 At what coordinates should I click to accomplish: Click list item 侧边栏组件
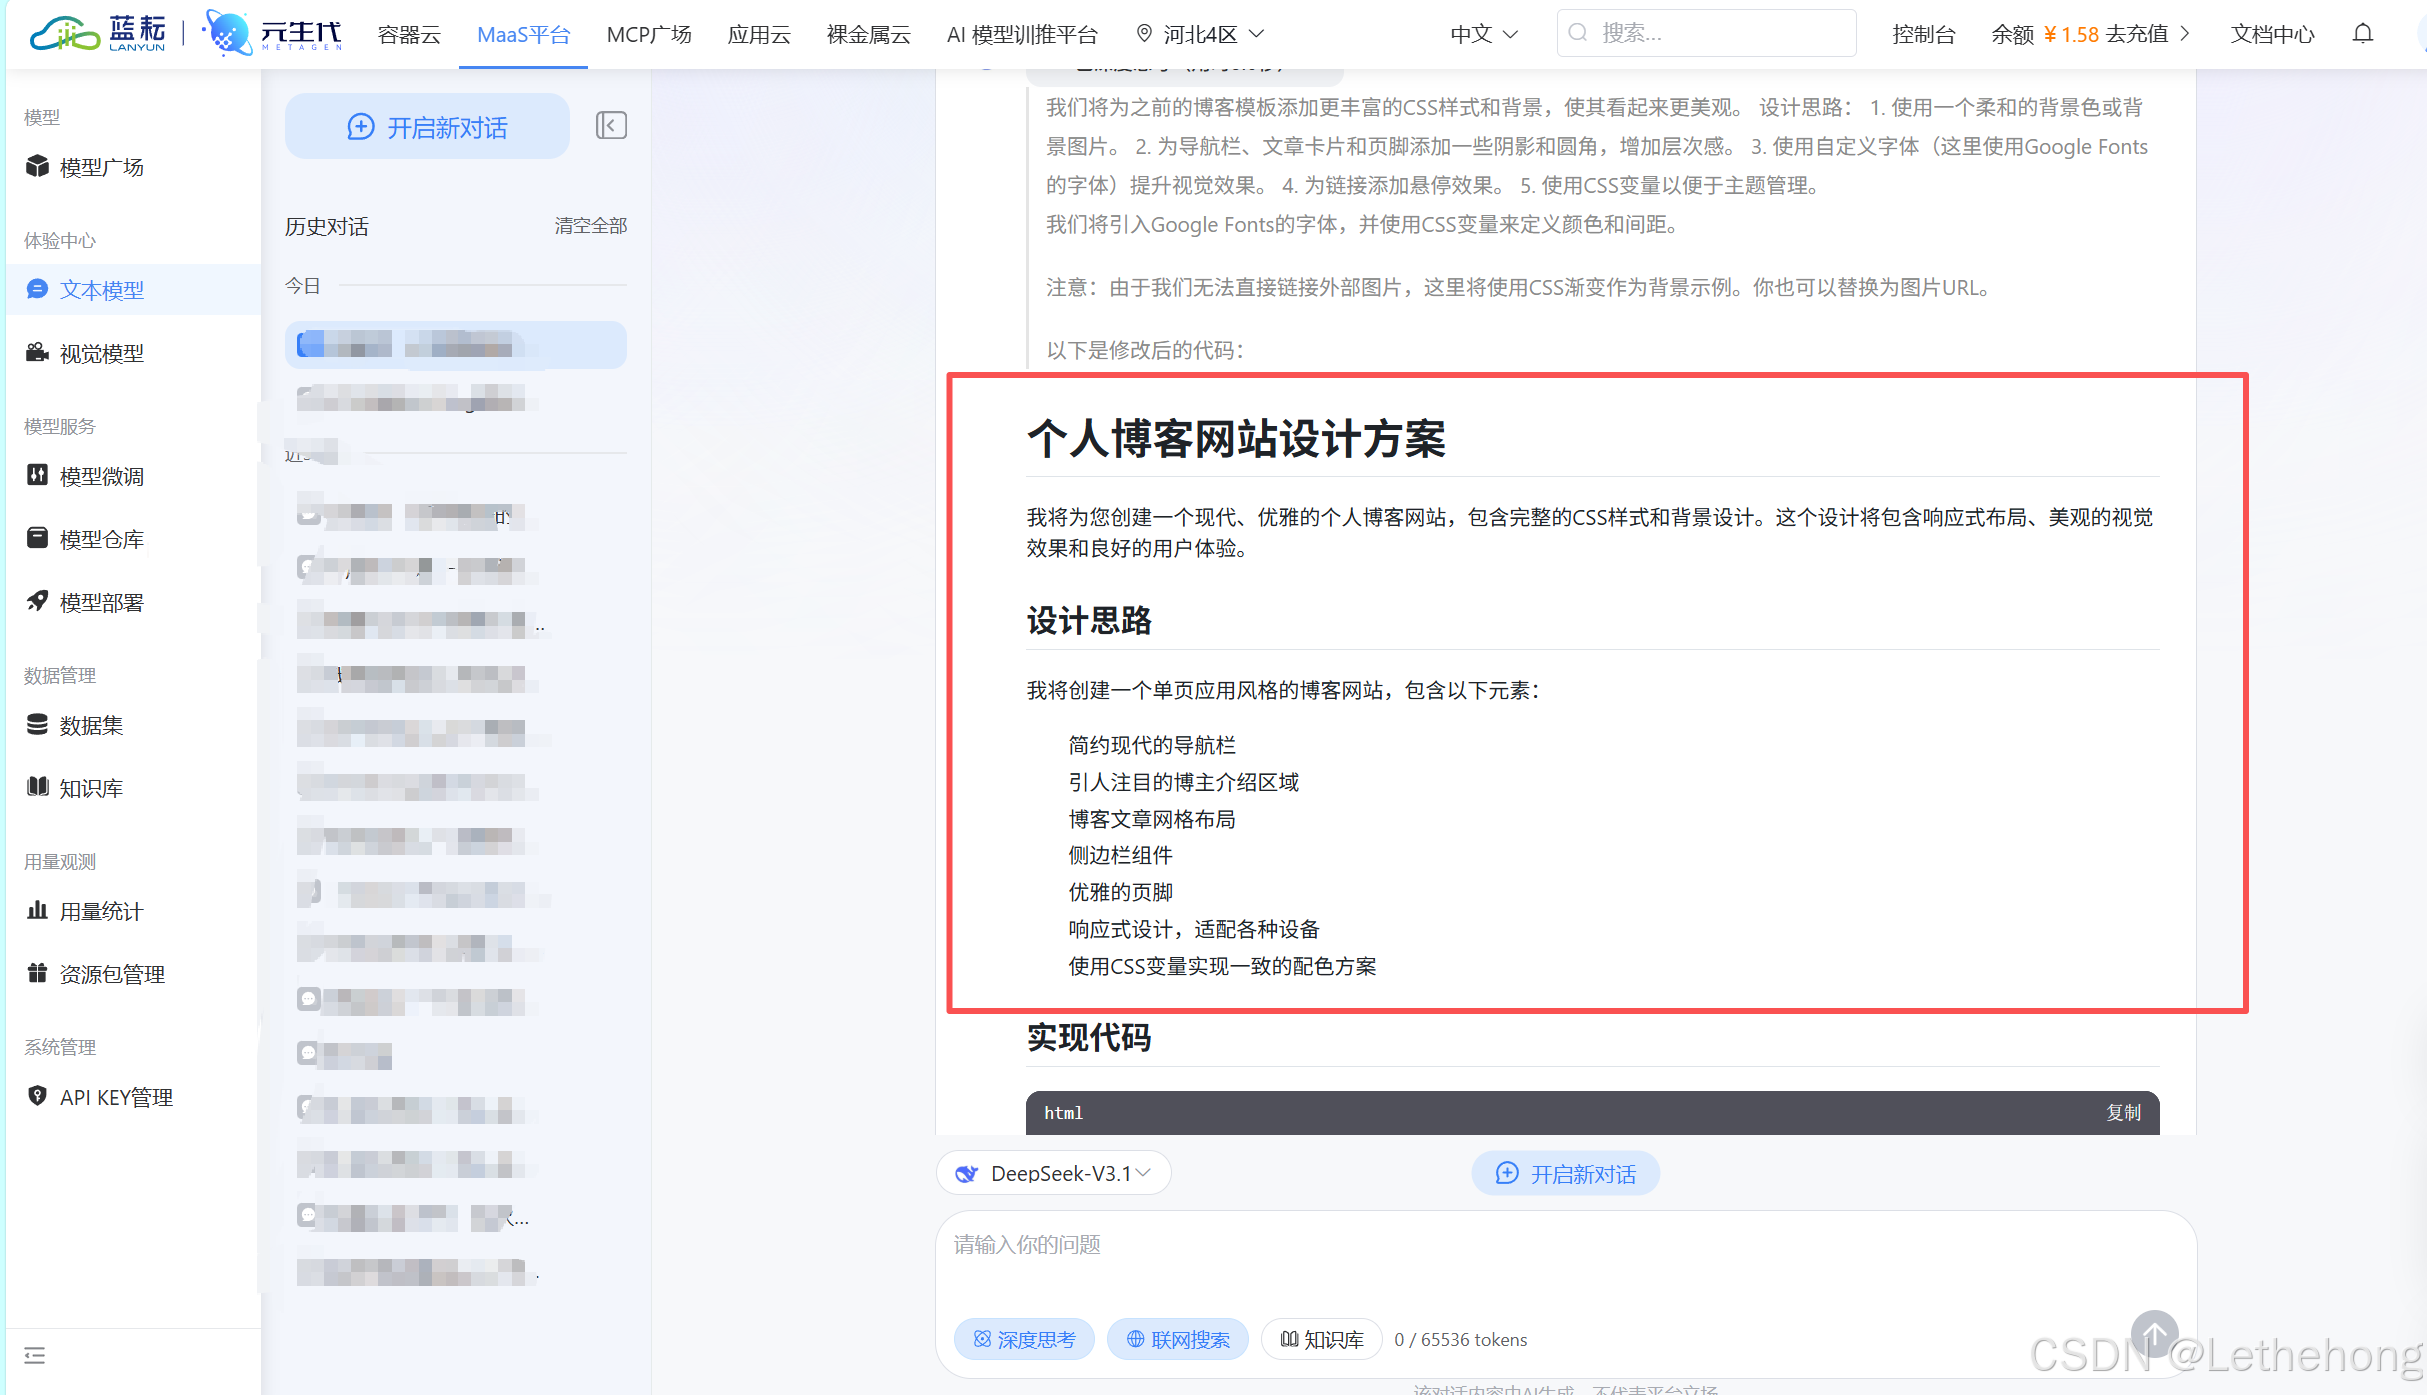pos(1120,855)
